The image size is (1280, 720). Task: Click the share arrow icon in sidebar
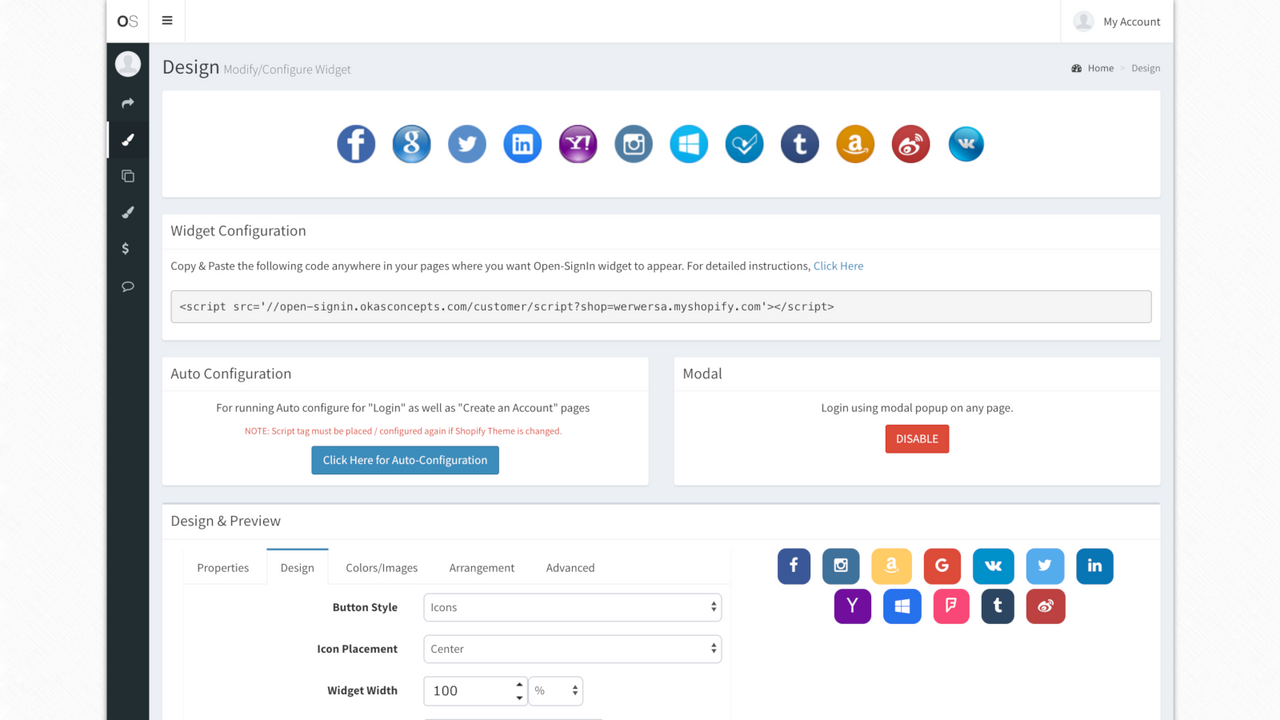point(127,102)
